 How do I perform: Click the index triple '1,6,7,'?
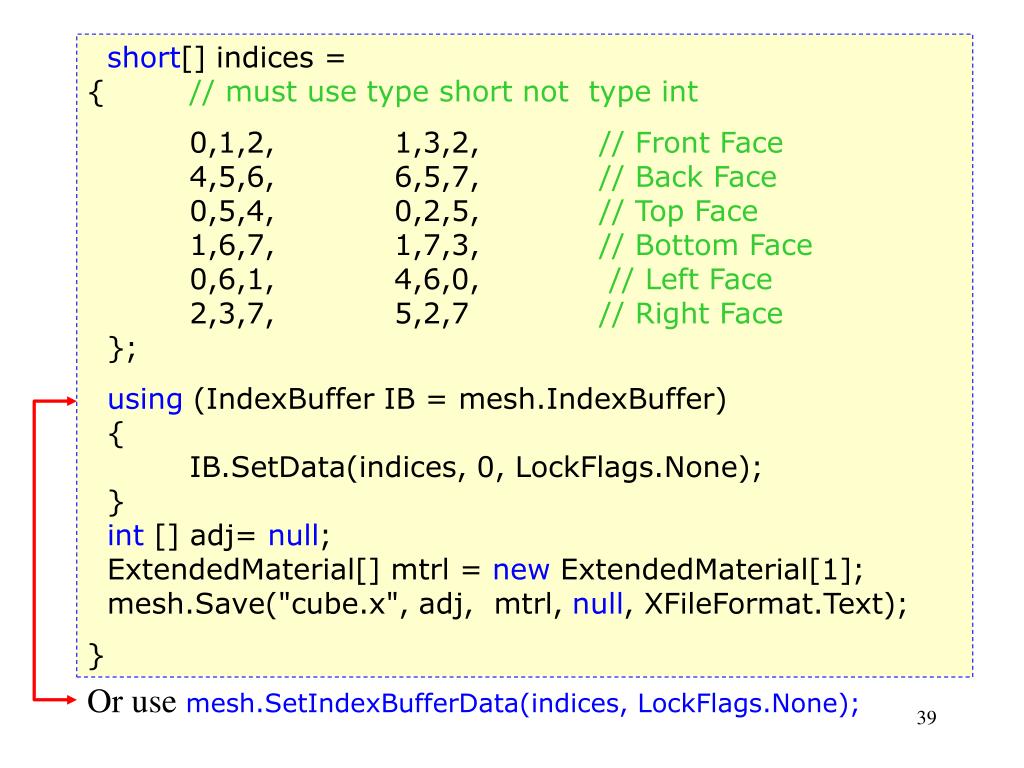[232, 246]
